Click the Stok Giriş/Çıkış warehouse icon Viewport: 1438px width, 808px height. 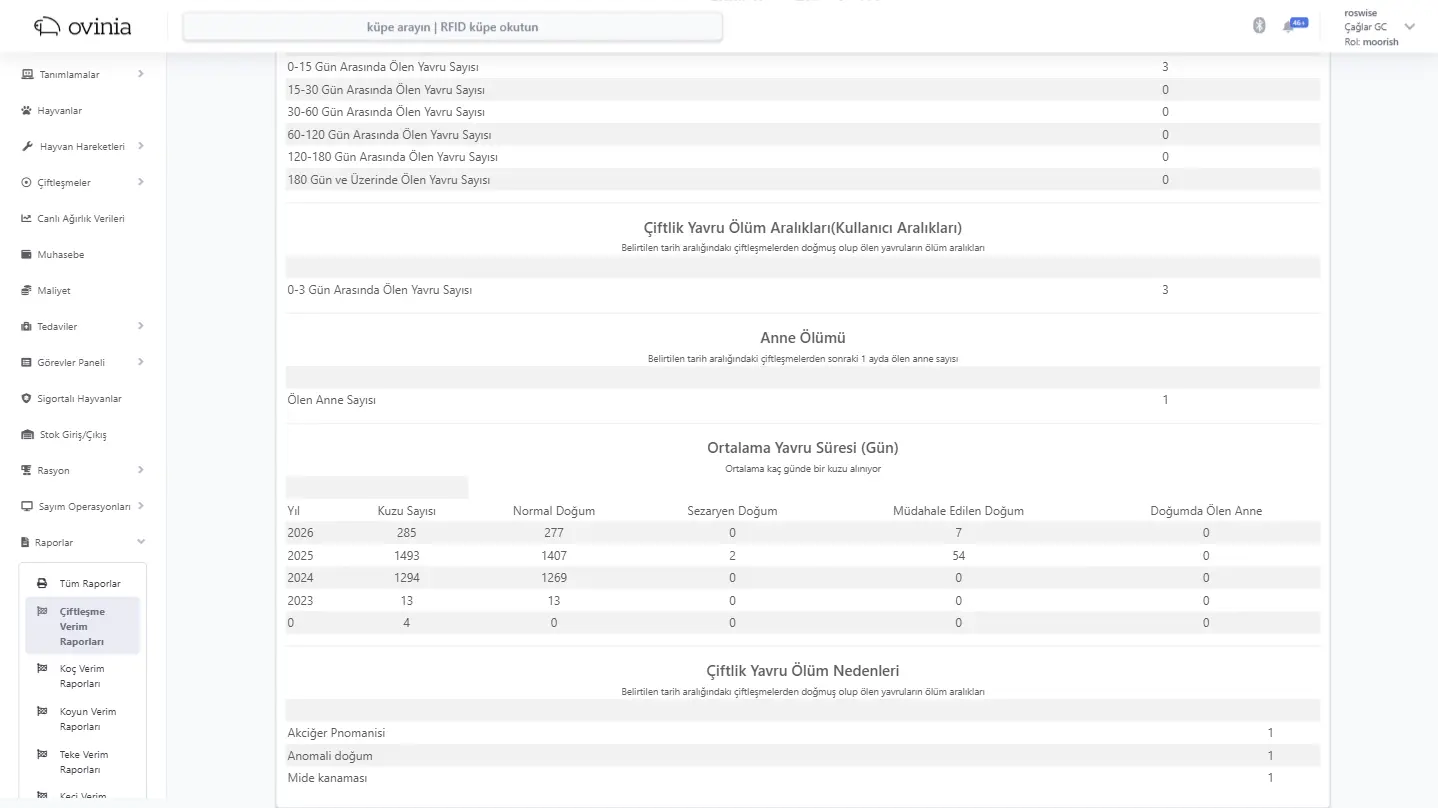point(27,435)
